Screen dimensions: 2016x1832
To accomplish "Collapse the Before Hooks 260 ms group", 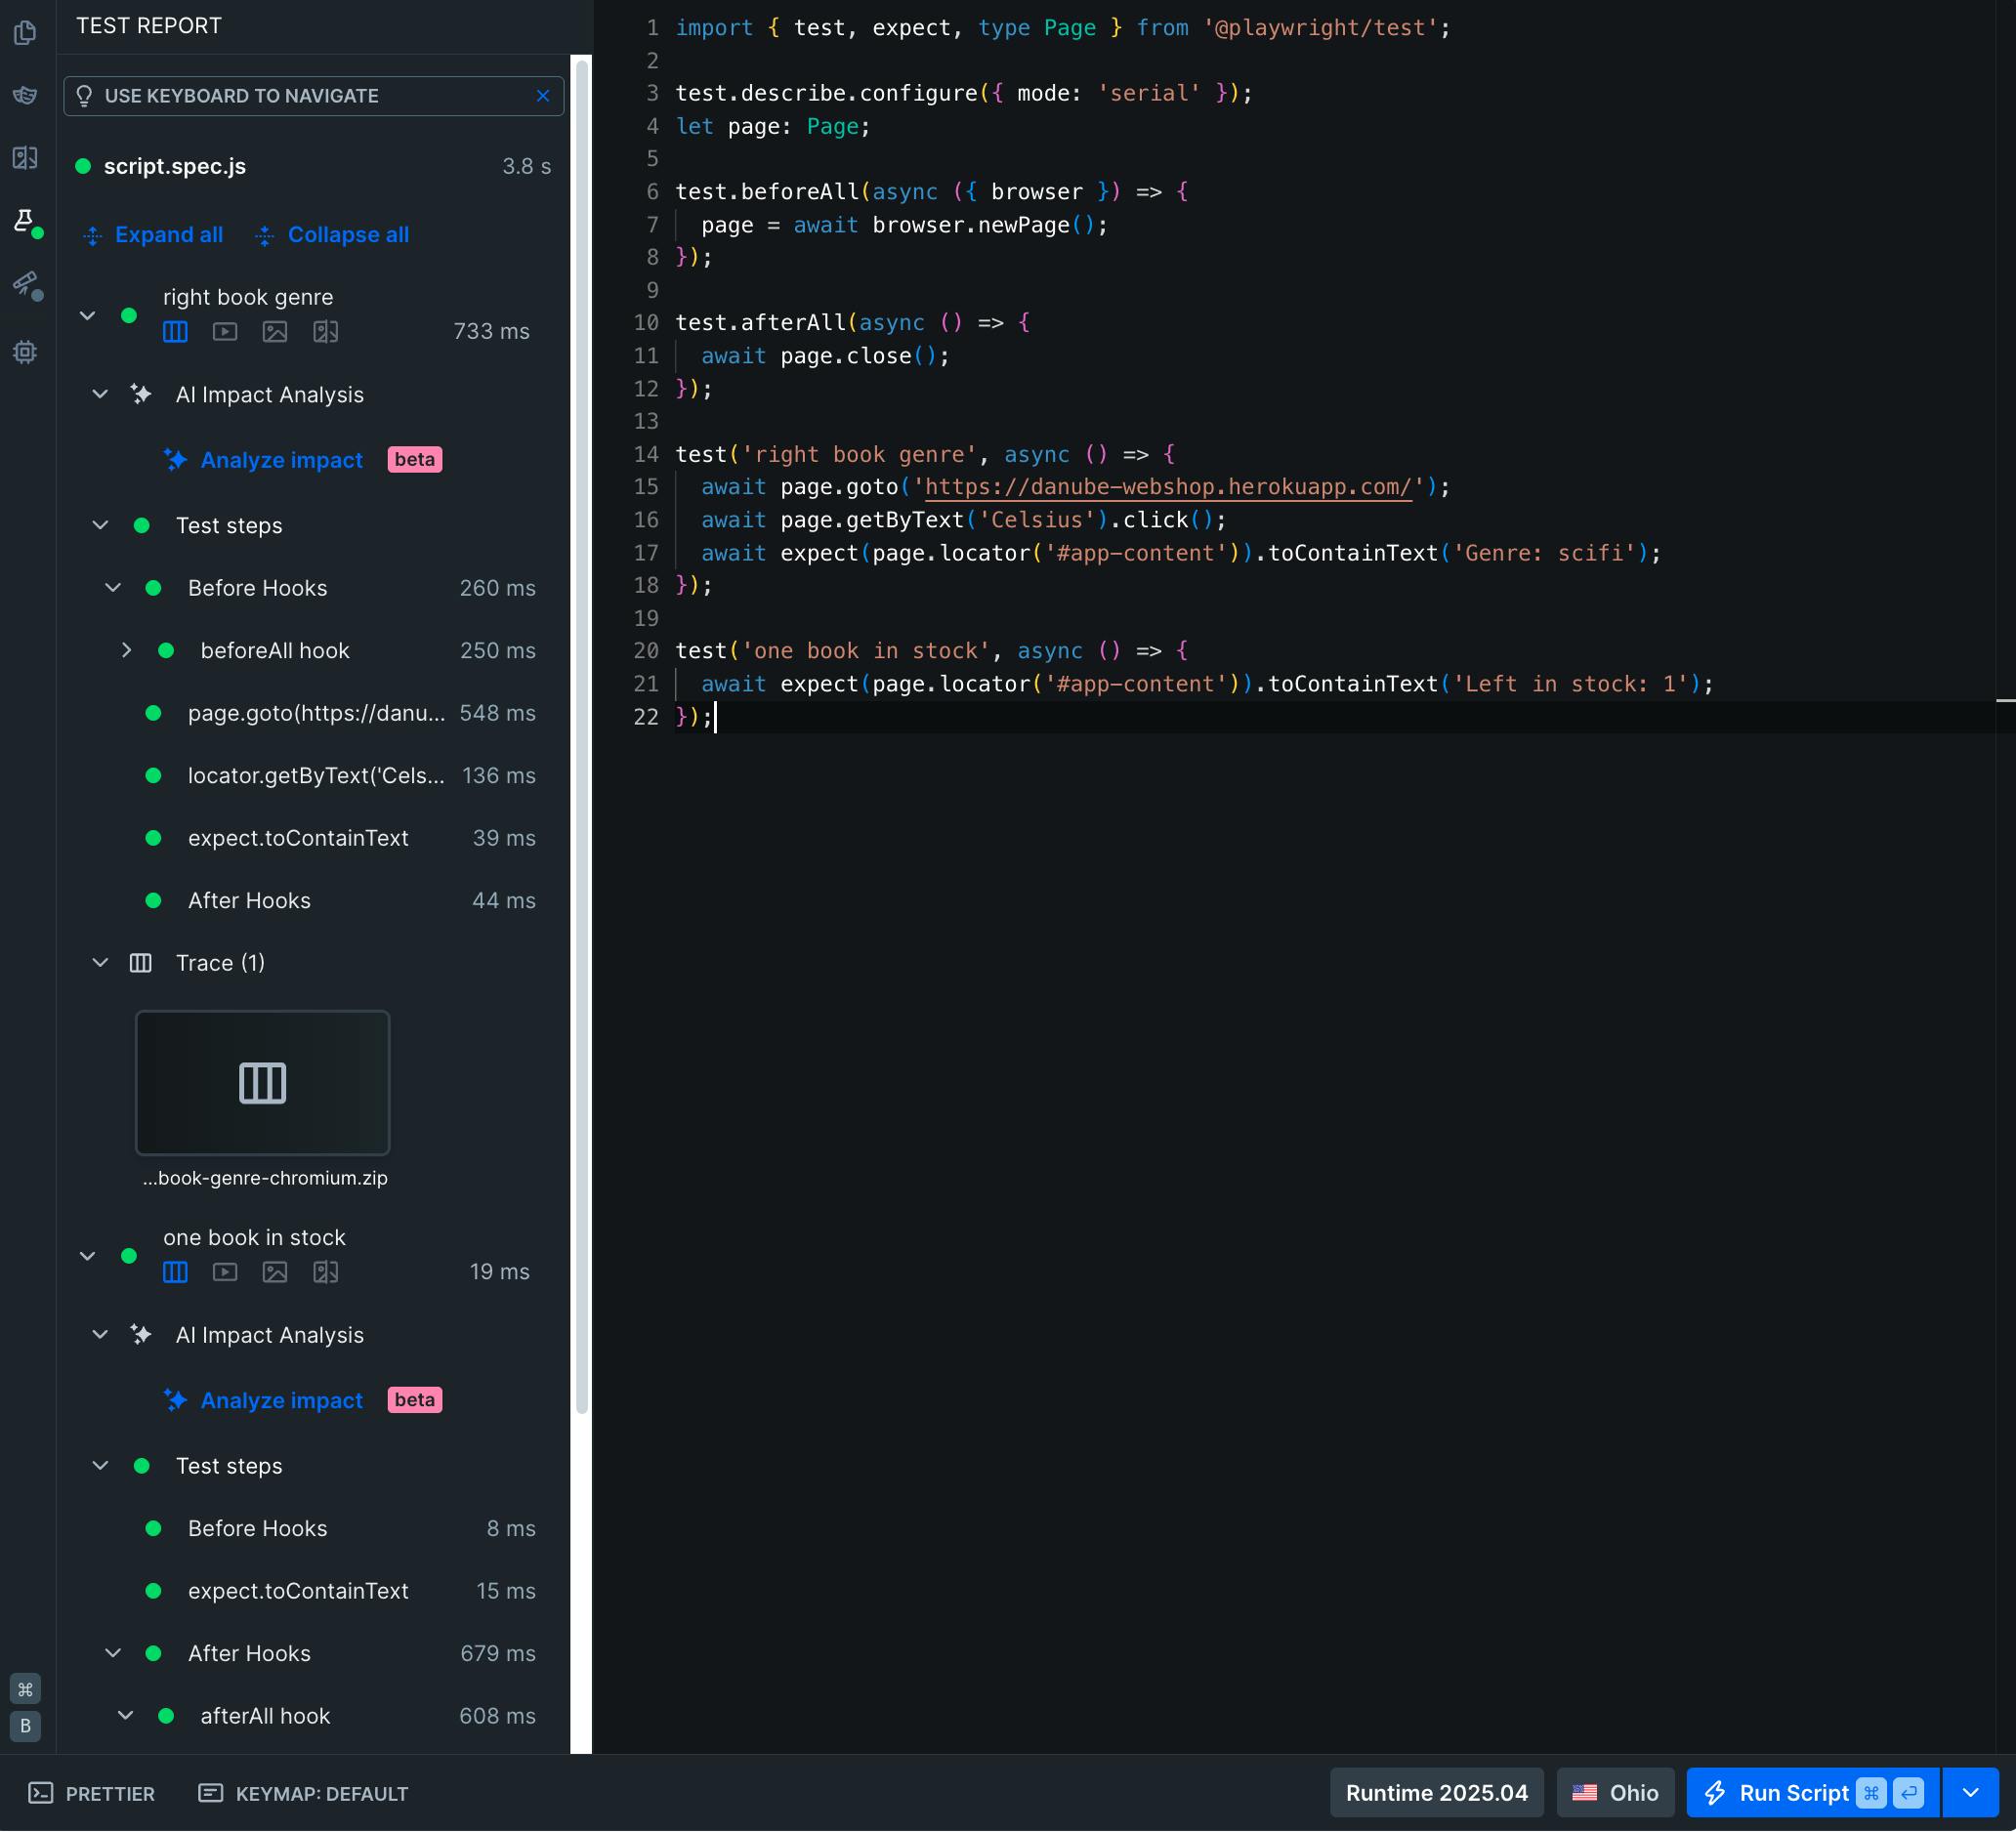I will click(113, 587).
